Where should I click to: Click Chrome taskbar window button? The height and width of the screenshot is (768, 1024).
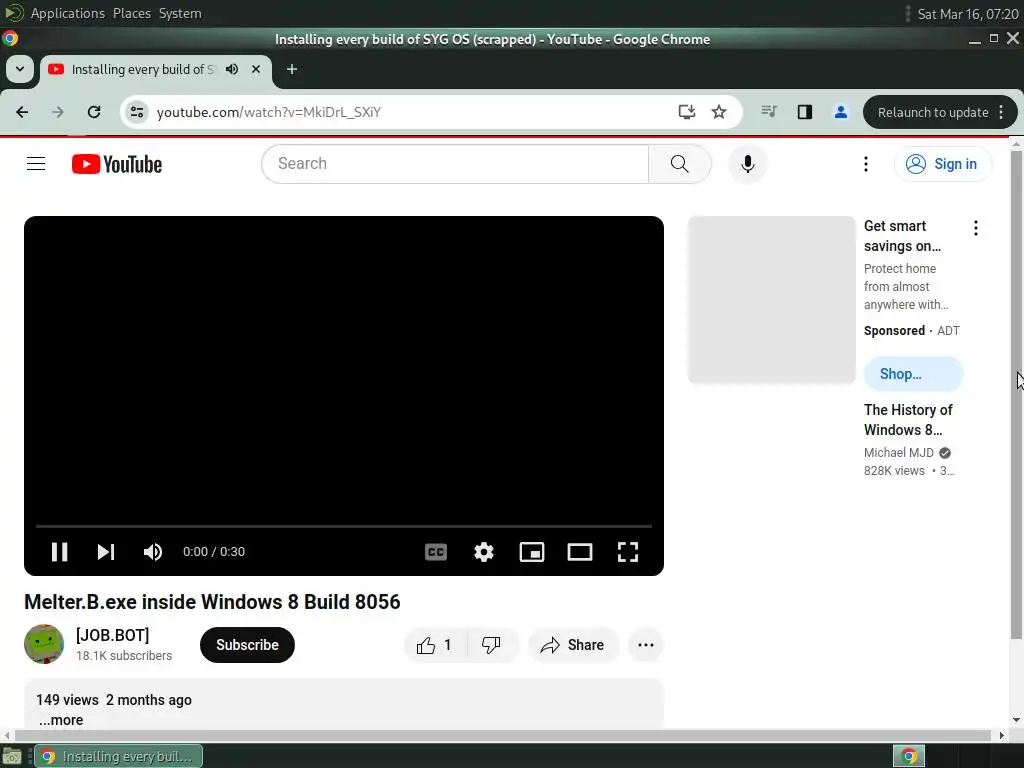click(x=118, y=756)
